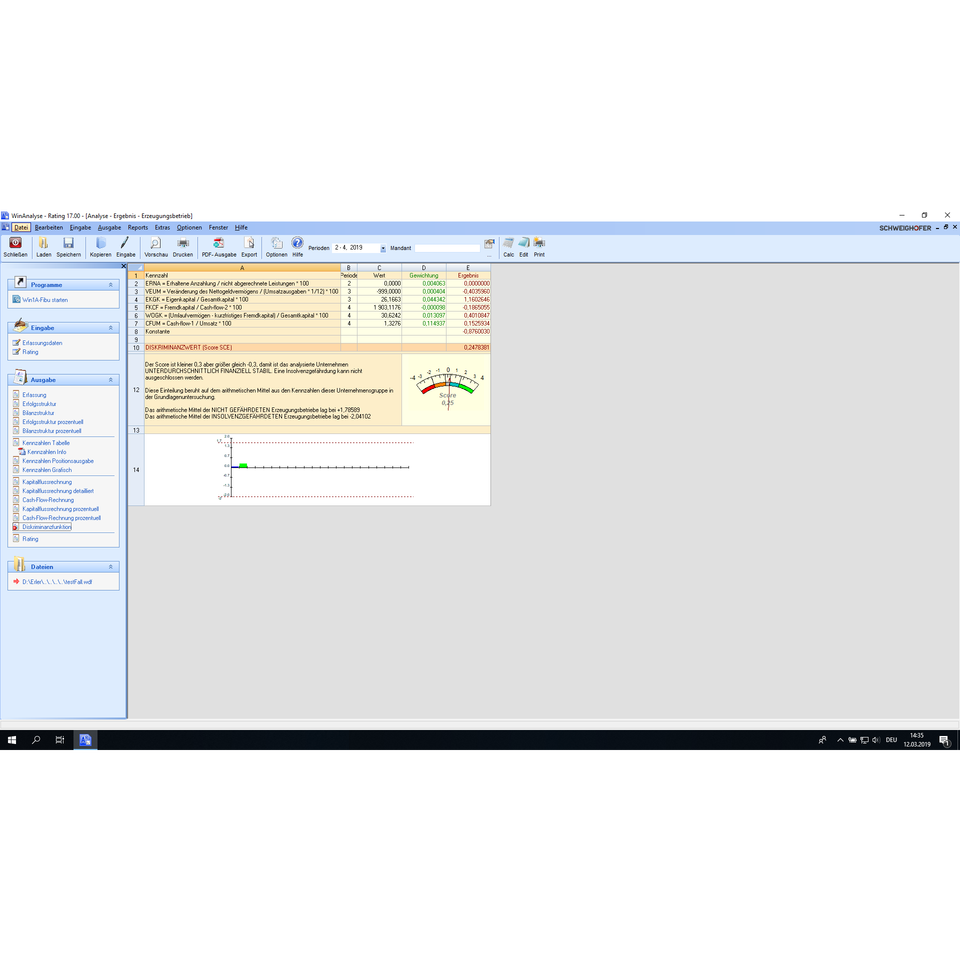Collapse the Ausgabe panel
Viewport: 960px width, 960px height.
click(x=111, y=380)
